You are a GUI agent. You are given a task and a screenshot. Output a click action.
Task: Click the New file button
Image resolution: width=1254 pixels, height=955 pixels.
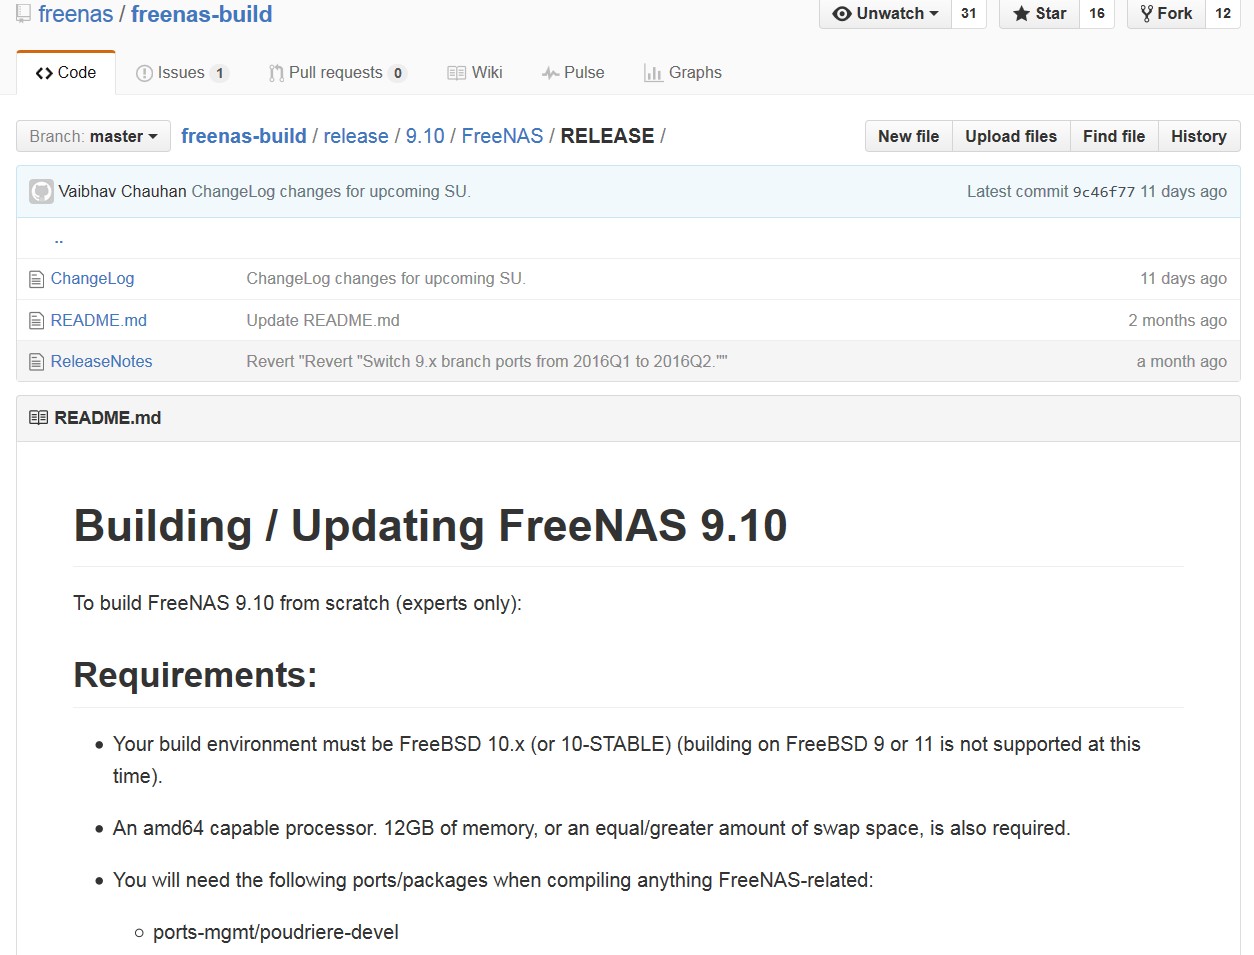tap(908, 137)
